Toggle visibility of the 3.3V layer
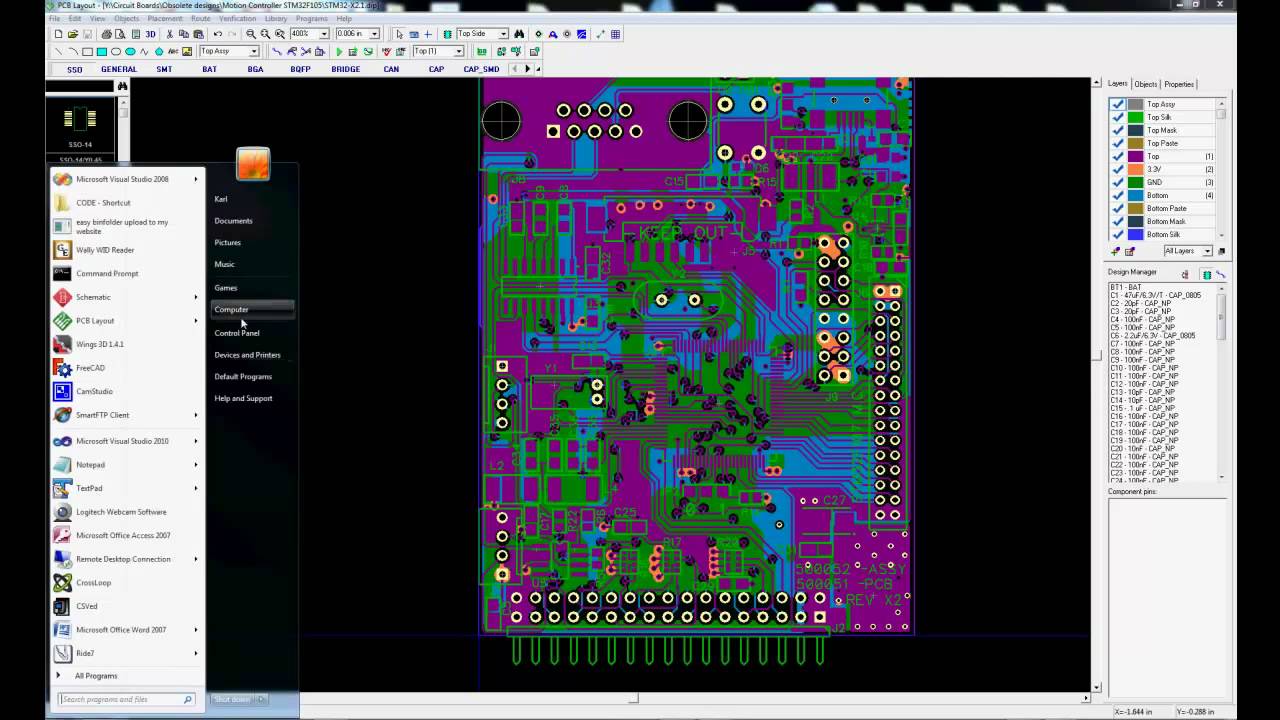 (x=1118, y=169)
